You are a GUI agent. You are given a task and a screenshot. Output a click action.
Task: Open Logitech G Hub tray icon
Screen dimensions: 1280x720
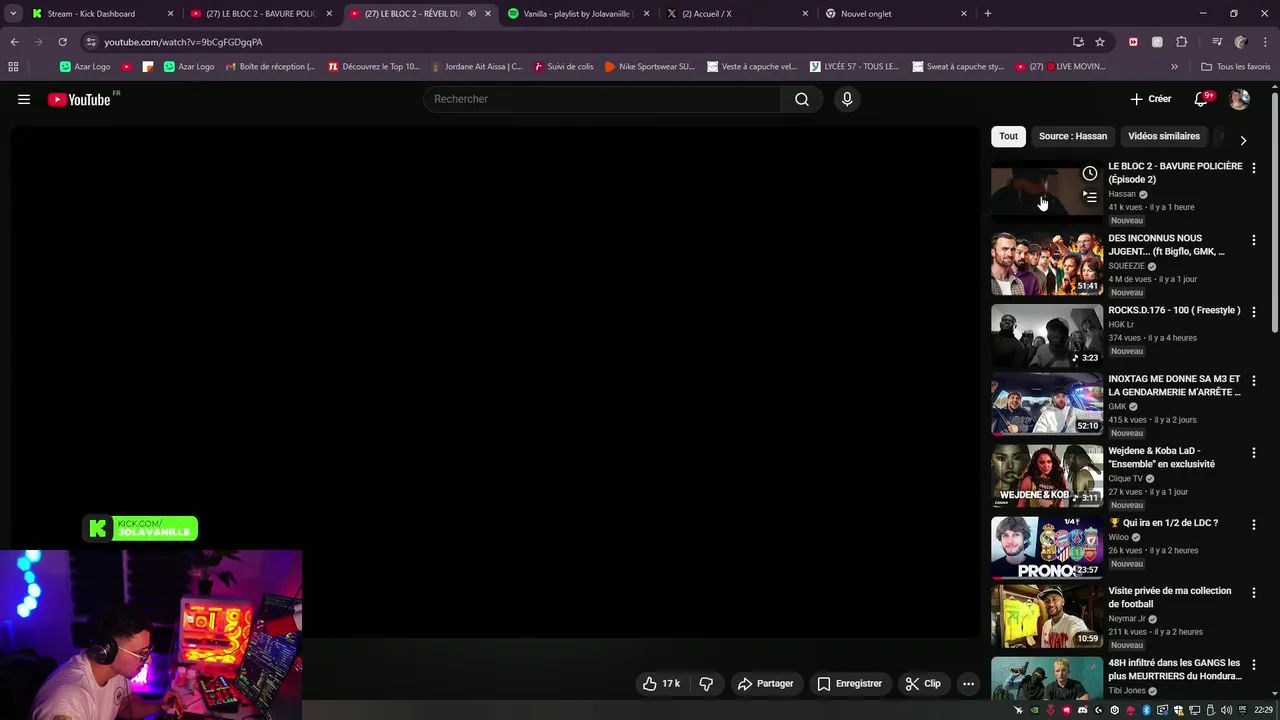[1099, 710]
